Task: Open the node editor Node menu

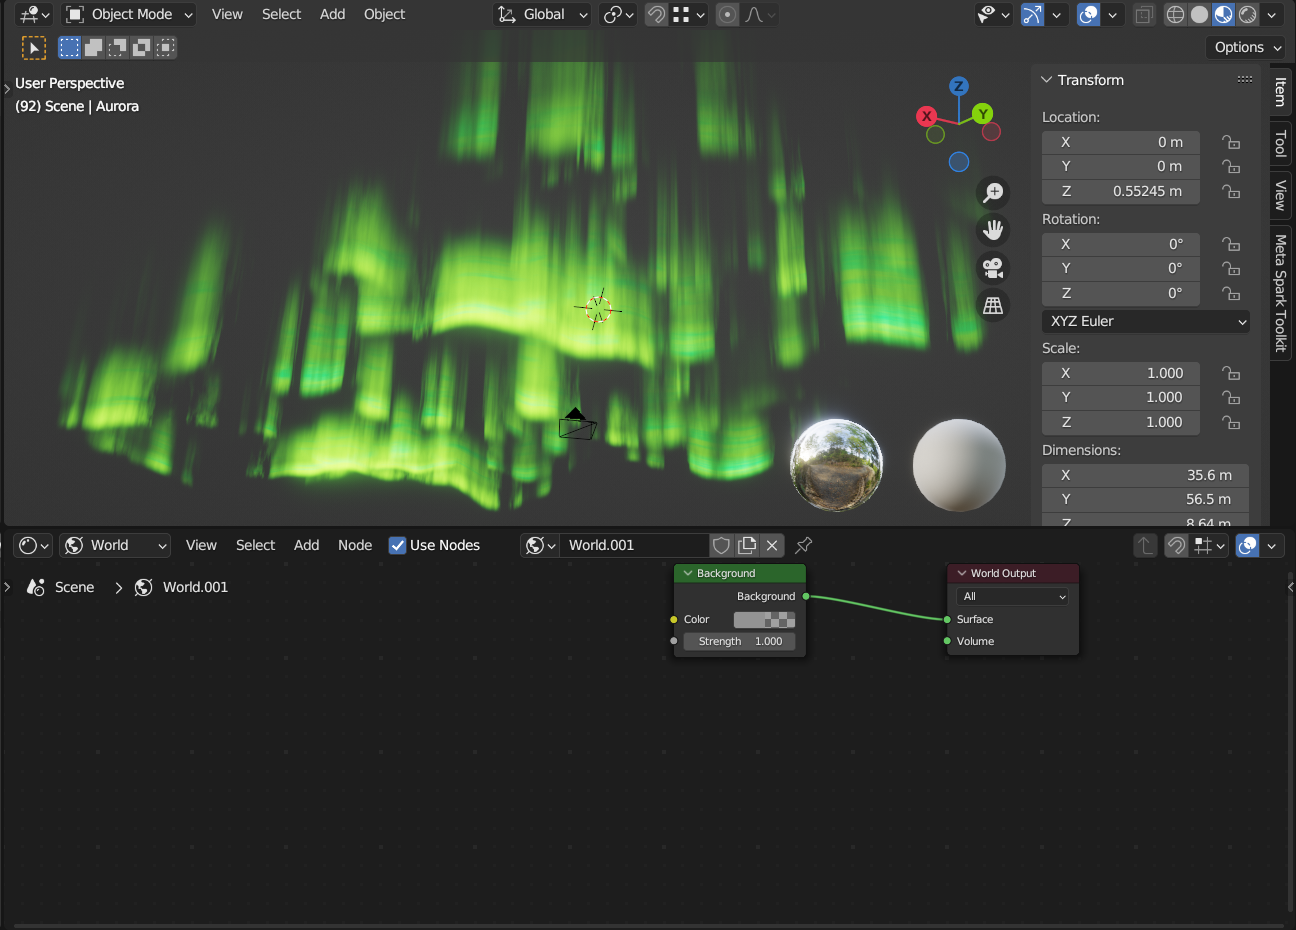Action: (355, 545)
